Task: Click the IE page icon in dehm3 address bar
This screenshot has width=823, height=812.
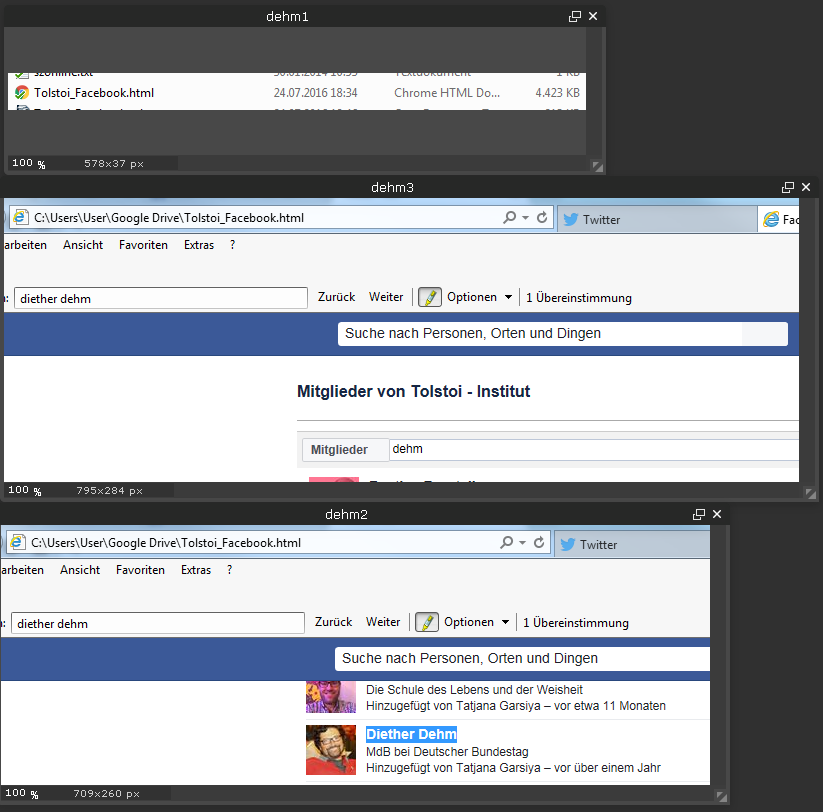Action: [21, 217]
